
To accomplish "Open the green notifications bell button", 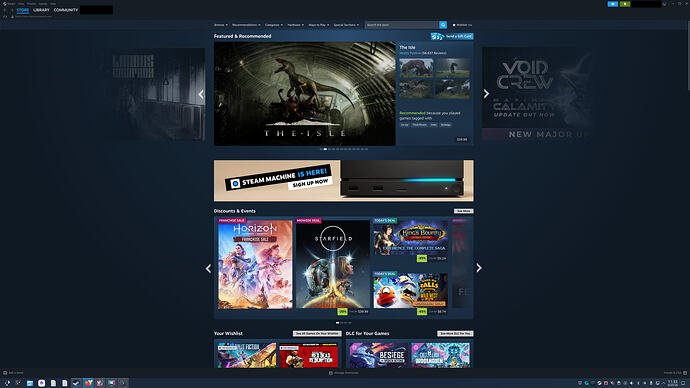I will coord(625,4).
